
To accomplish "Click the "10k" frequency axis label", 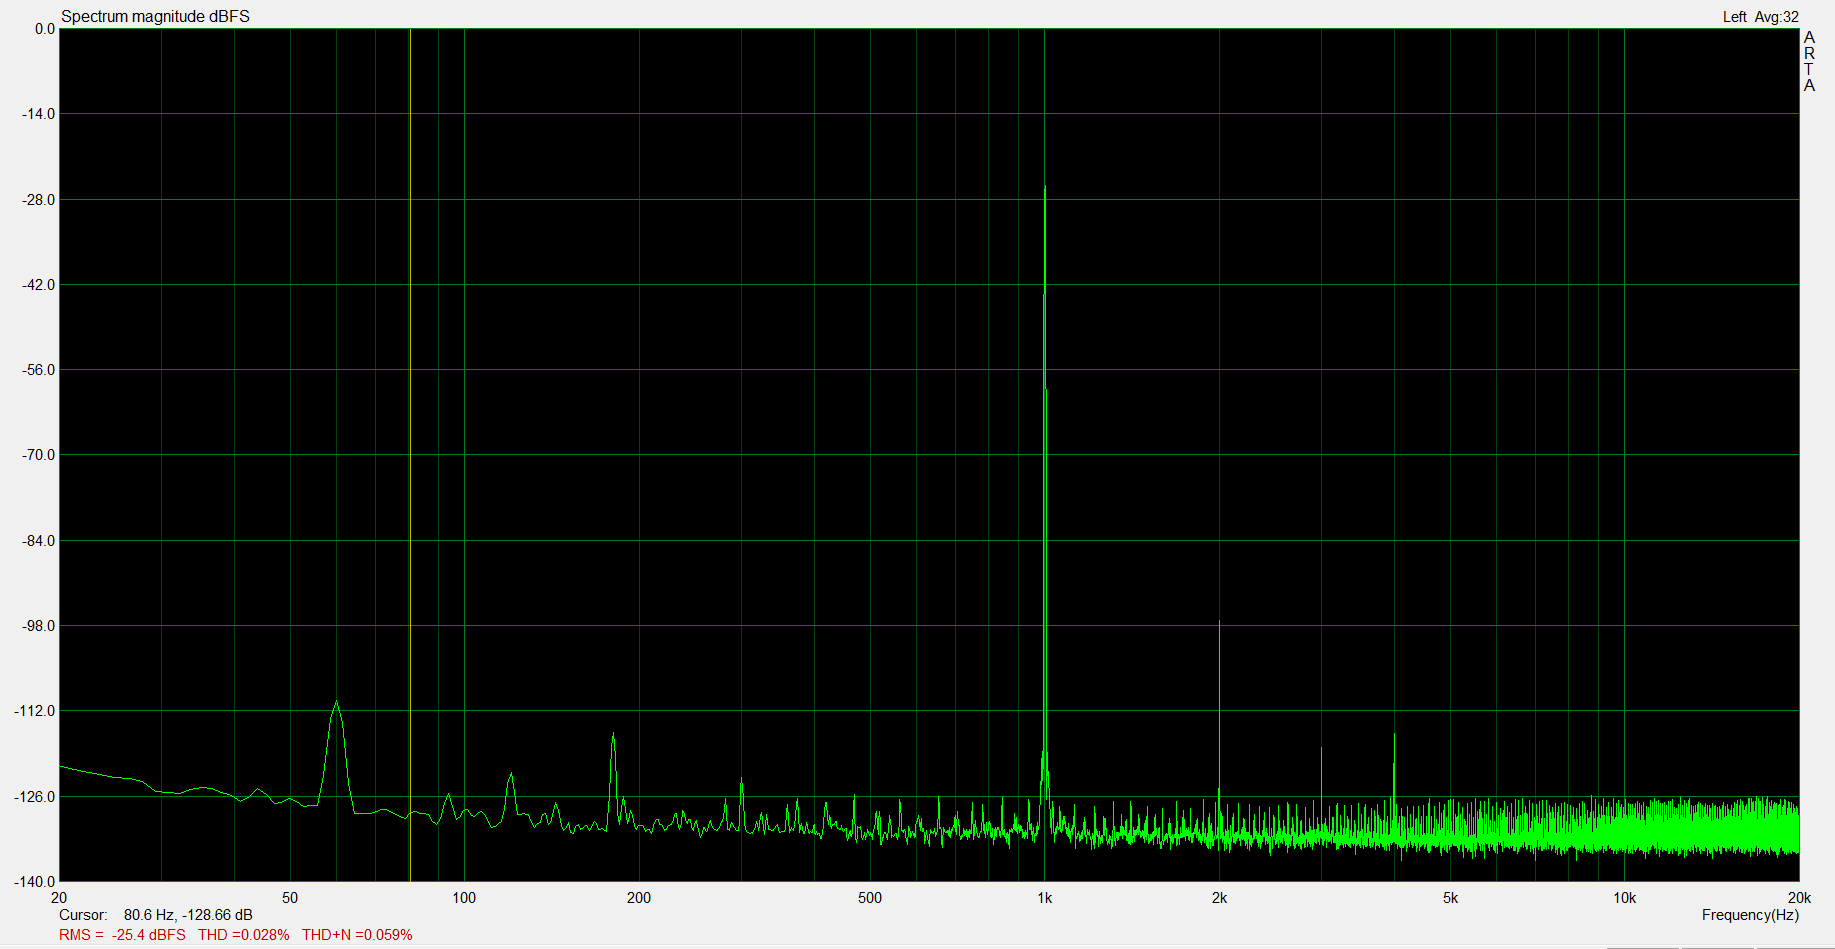I will [1624, 898].
